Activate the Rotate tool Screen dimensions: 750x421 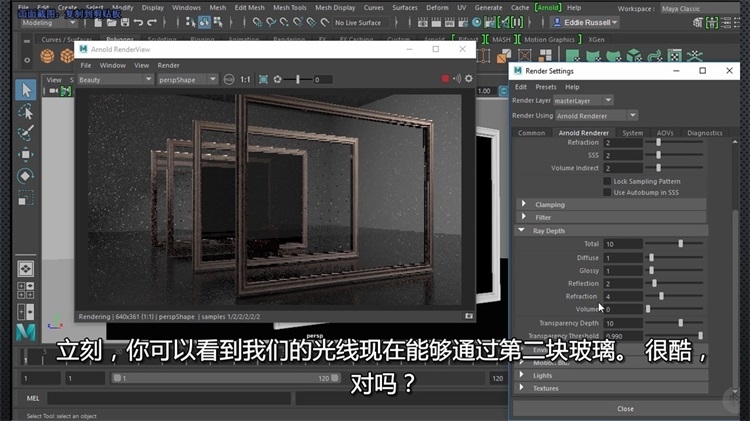[26, 176]
